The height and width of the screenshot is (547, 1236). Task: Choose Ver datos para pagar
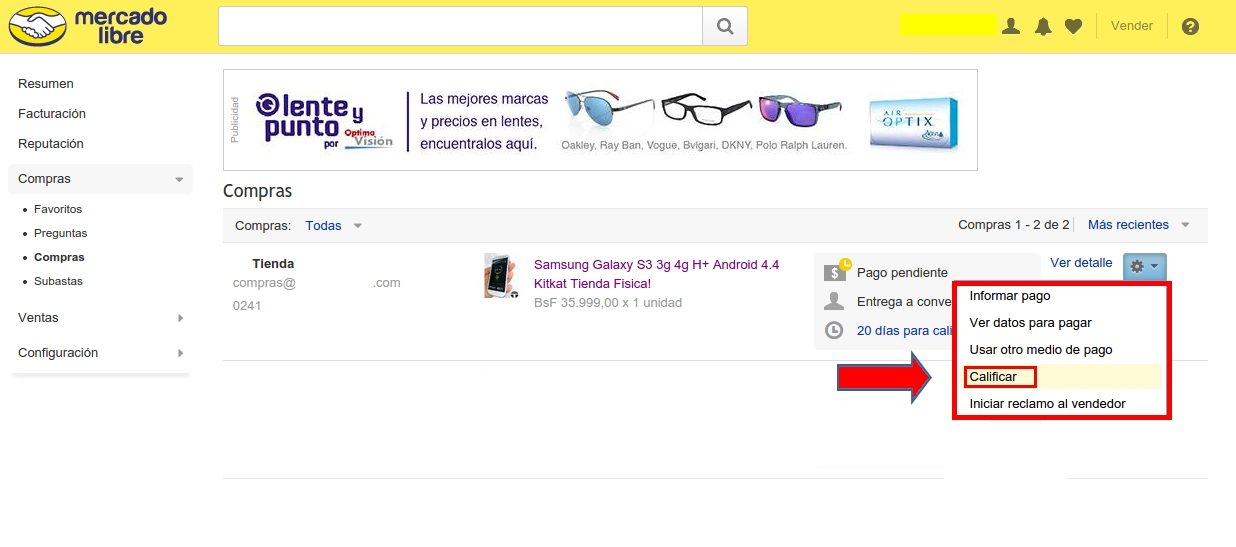tap(1030, 323)
